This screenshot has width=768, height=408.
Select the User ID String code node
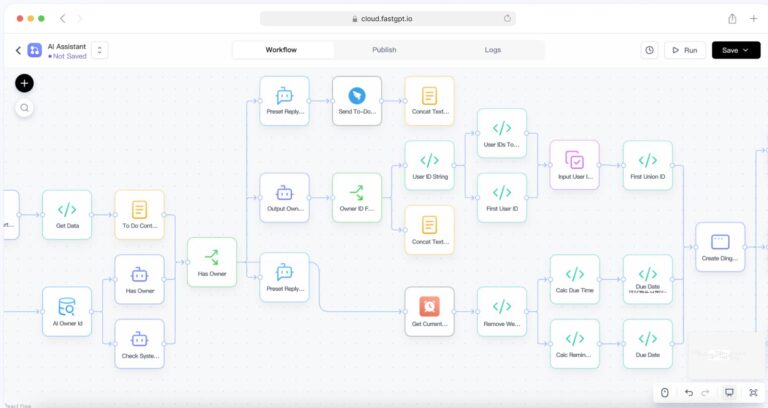point(430,166)
